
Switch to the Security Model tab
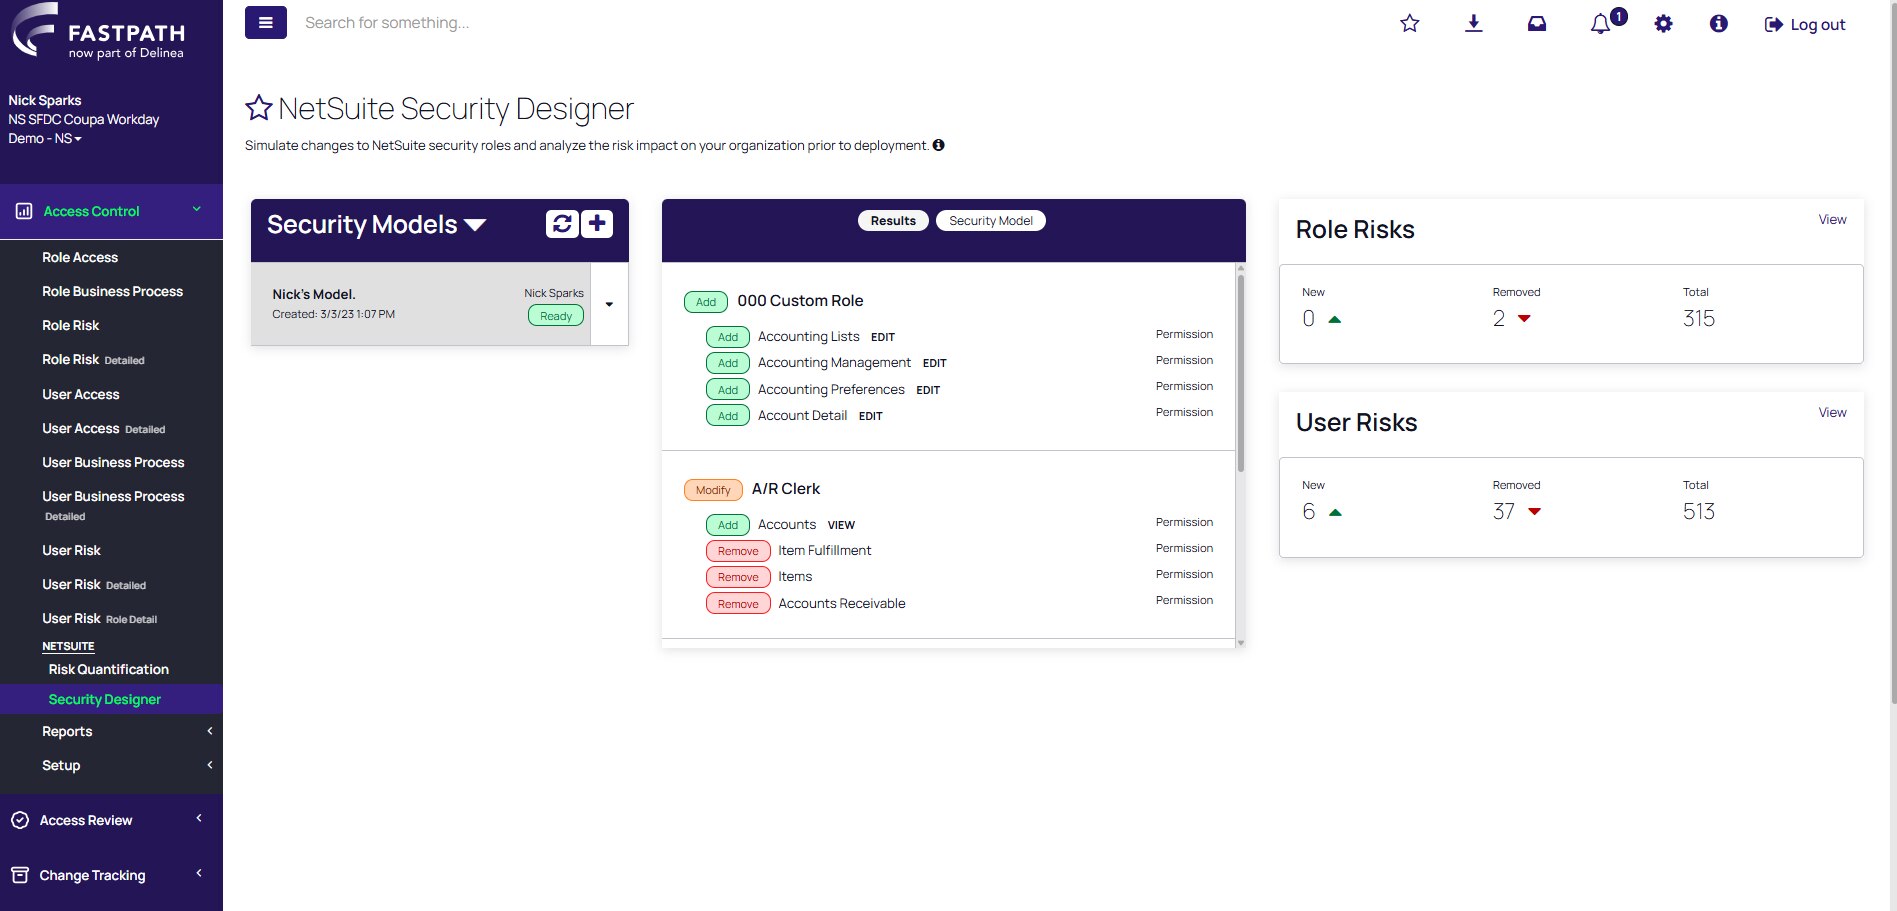pos(991,221)
